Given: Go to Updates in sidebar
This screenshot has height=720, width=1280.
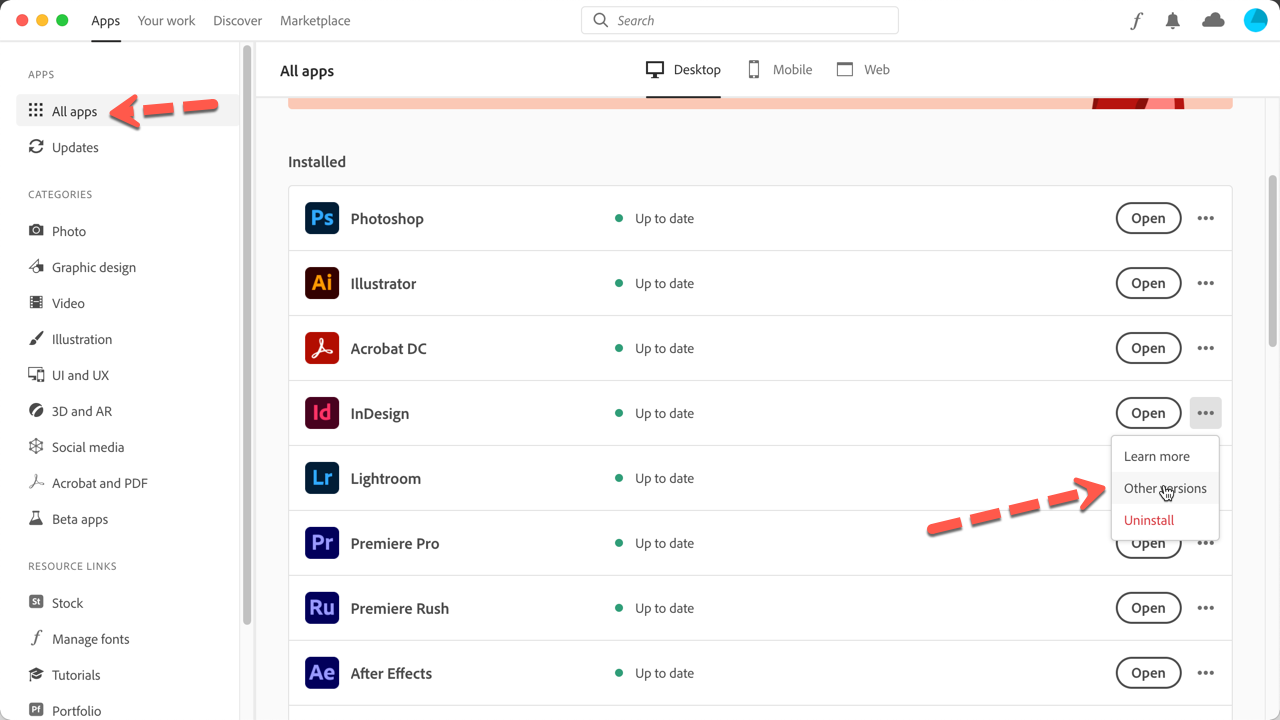Looking at the screenshot, I should pos(64,147).
